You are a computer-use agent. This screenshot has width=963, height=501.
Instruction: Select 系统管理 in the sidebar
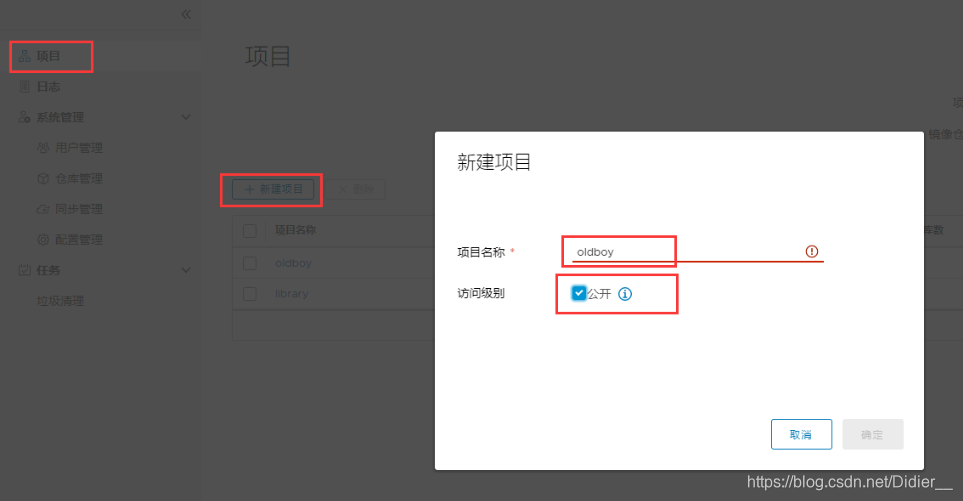60,117
